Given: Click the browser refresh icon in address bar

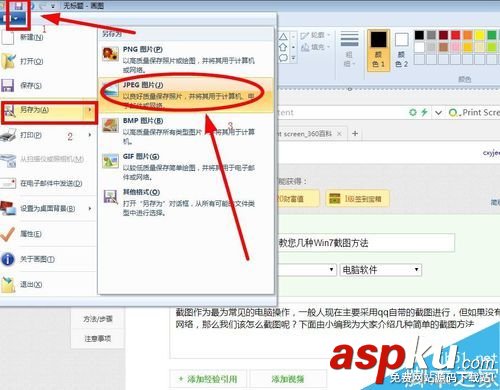Looking at the screenshot, I should pyautogui.click(x=413, y=112).
